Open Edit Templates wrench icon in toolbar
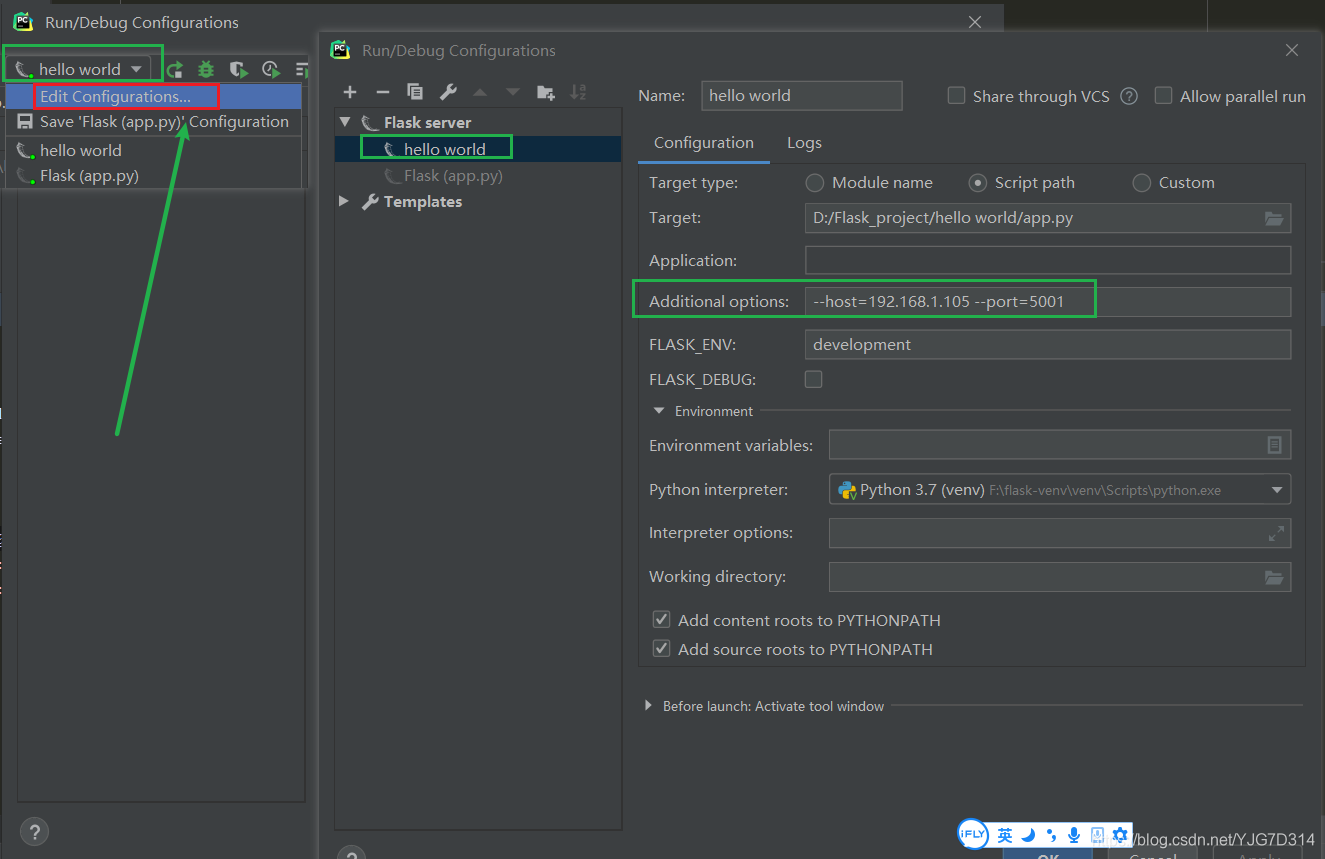This screenshot has height=859, width=1325. (448, 92)
